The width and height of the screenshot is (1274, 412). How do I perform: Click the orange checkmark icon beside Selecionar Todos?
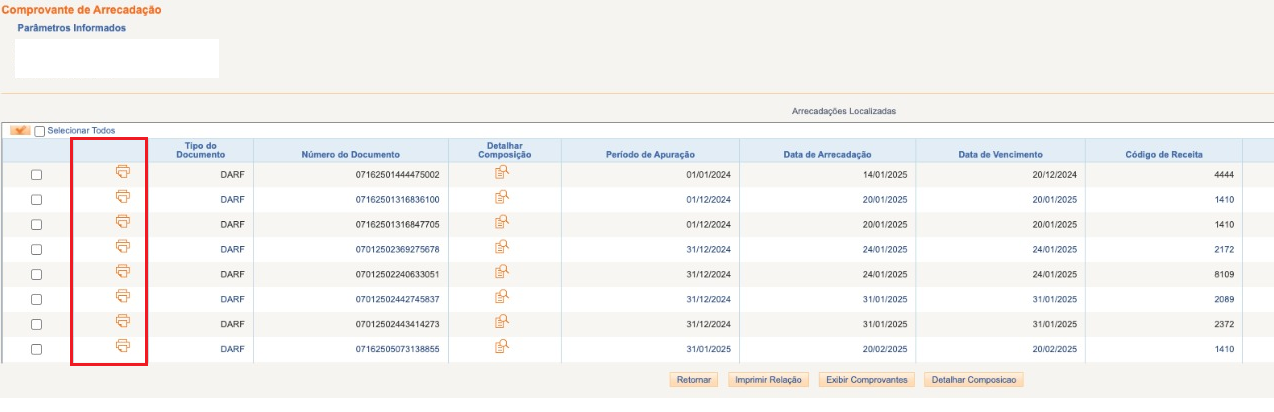20,130
